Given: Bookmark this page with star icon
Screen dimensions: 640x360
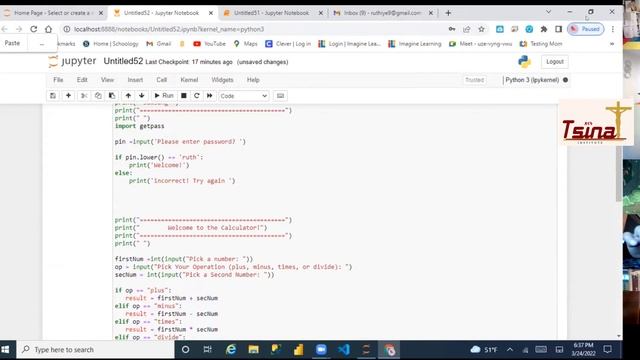Looking at the screenshot, I should tap(482, 29).
